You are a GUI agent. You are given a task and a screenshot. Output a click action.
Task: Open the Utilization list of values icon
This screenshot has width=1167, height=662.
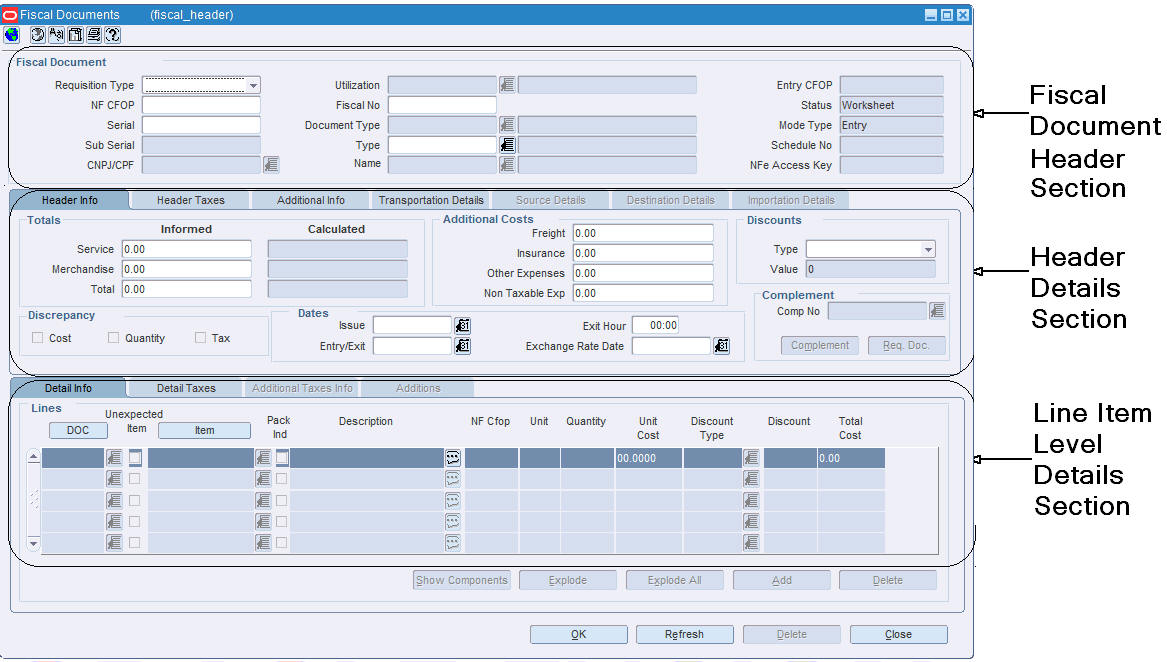507,85
